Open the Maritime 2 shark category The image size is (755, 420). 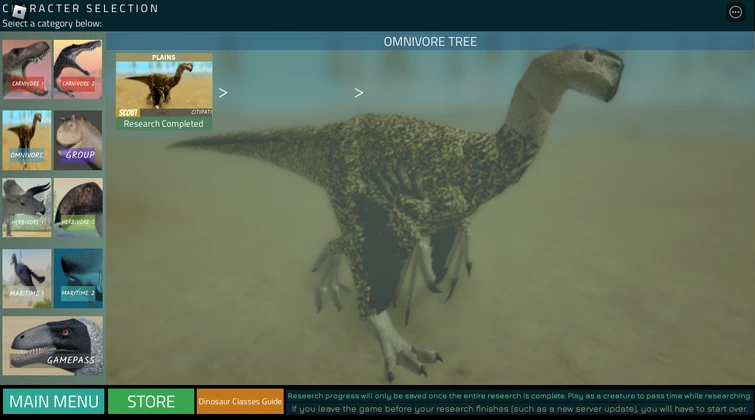pyautogui.click(x=78, y=278)
